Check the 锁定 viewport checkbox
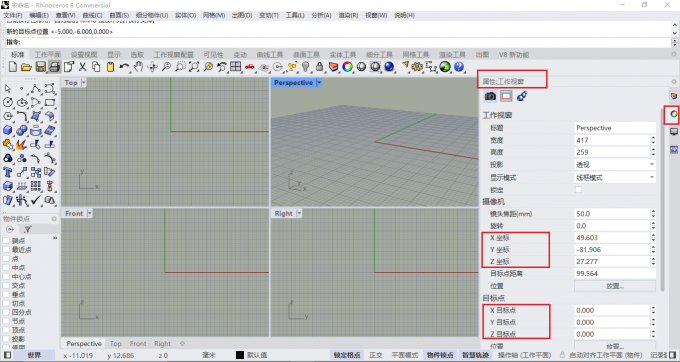The width and height of the screenshot is (680, 362). [x=579, y=189]
